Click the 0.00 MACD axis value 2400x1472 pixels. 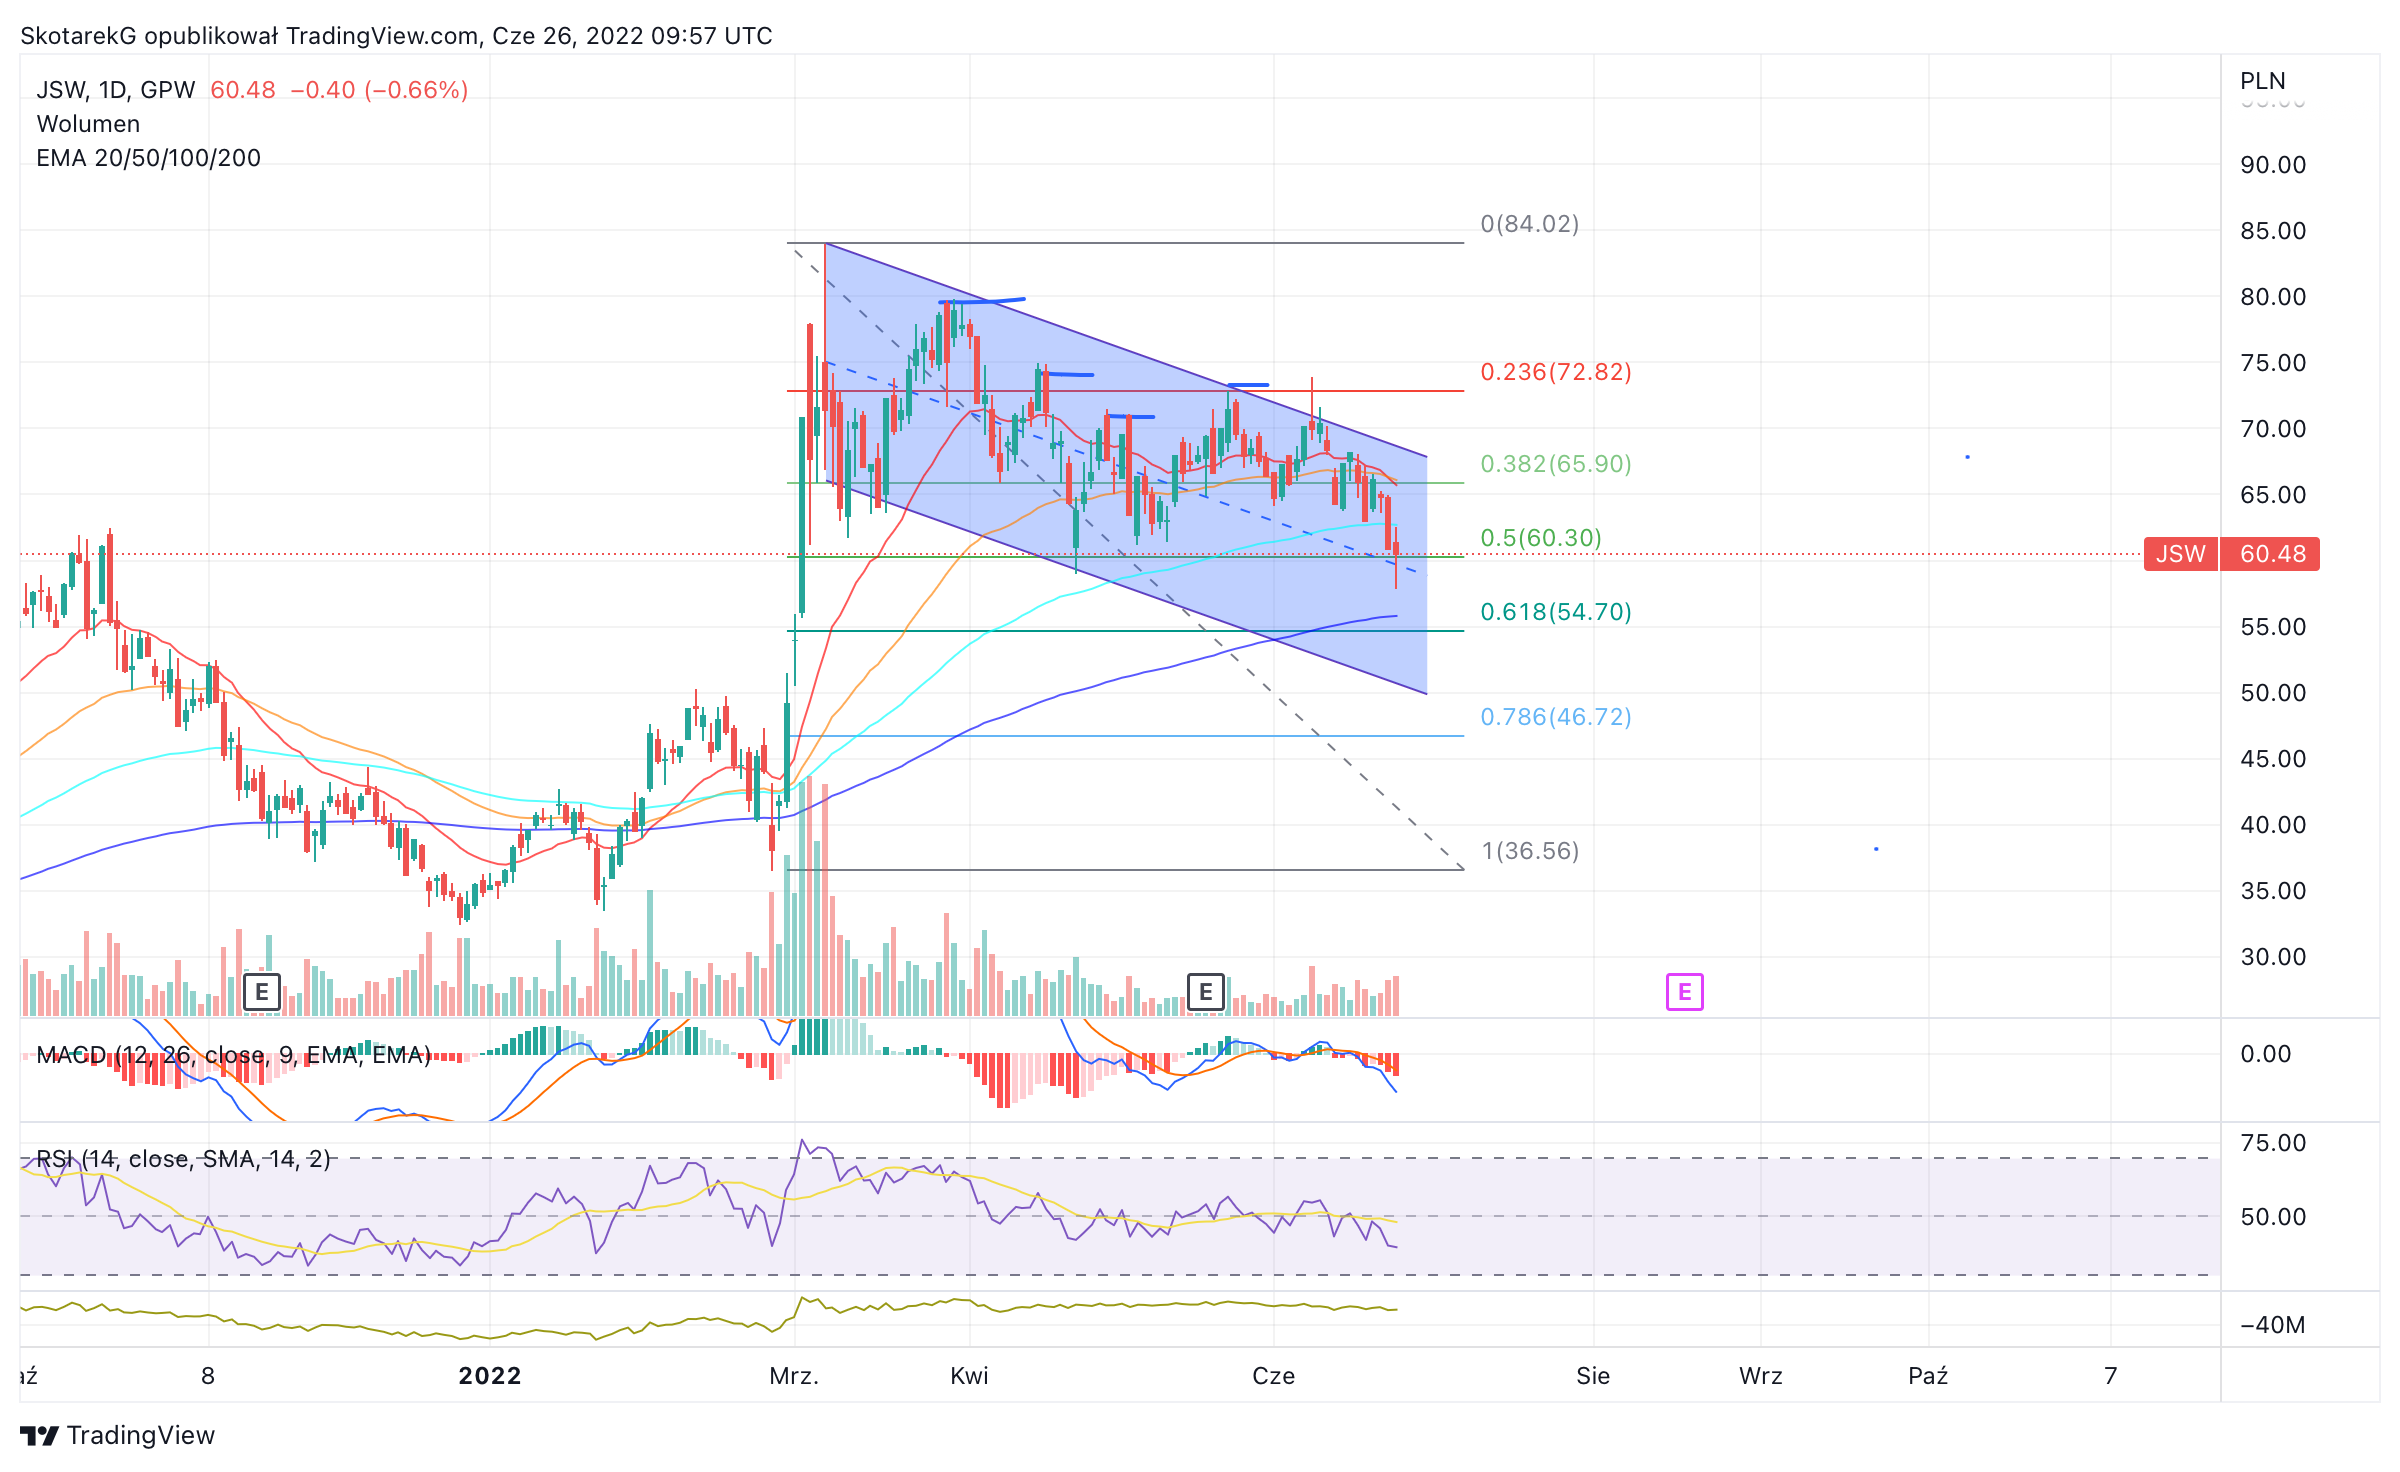pos(2265,1054)
